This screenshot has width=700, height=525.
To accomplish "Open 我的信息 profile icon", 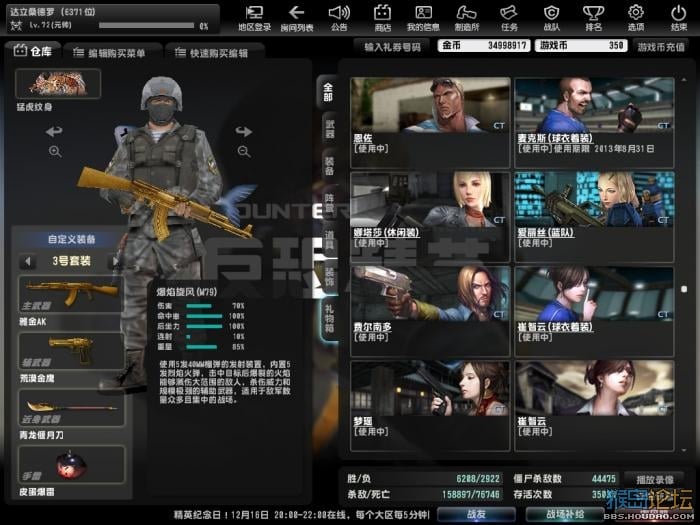I will (423, 18).
